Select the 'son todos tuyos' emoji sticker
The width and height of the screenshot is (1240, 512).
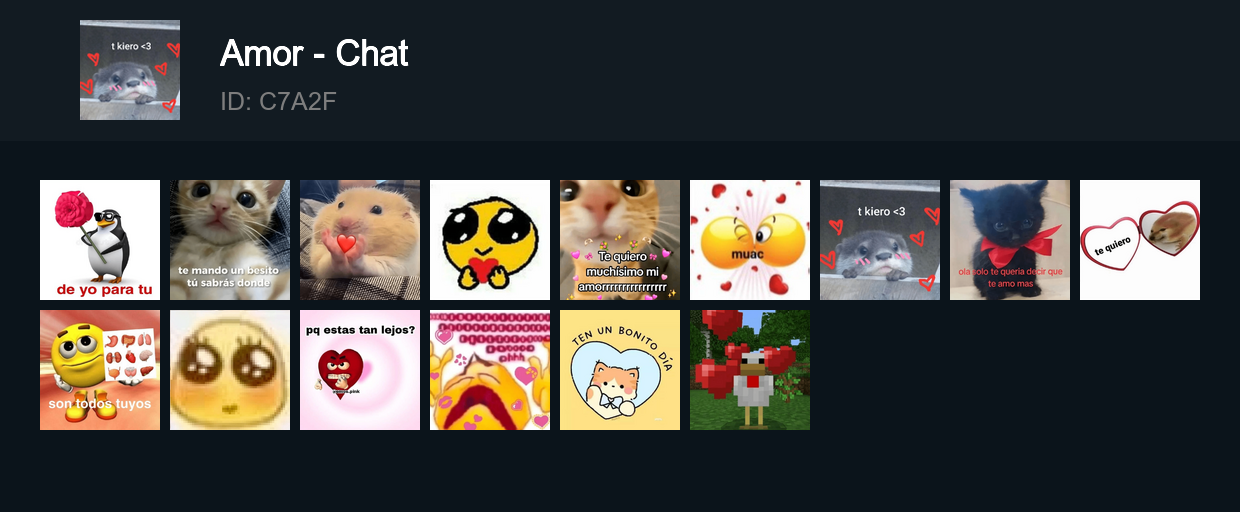(100, 370)
